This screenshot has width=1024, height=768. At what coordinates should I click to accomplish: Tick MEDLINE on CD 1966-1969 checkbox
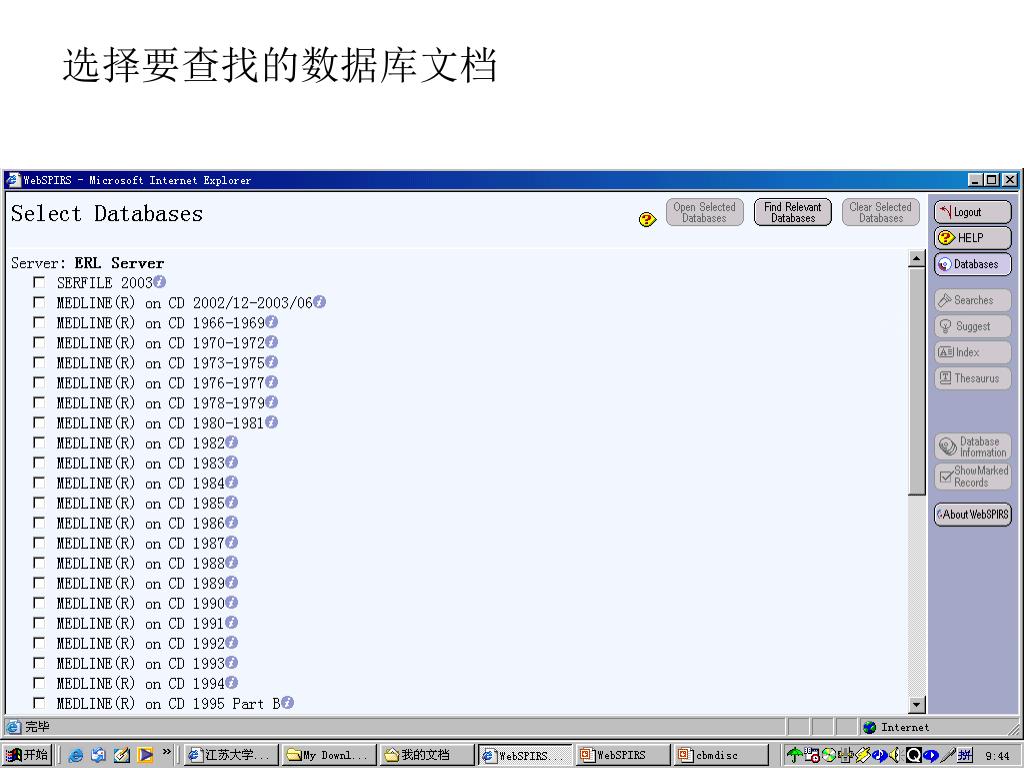tap(39, 323)
